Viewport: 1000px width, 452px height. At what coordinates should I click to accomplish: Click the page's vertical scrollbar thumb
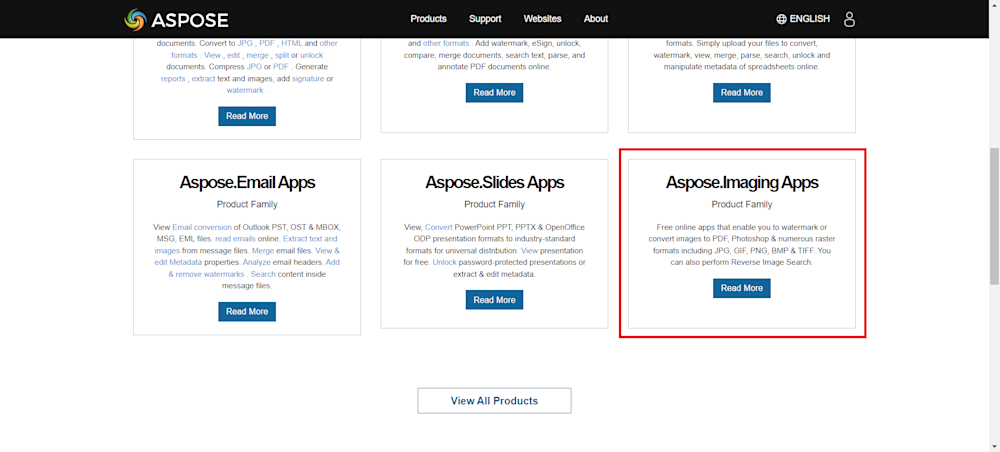[x=994, y=215]
